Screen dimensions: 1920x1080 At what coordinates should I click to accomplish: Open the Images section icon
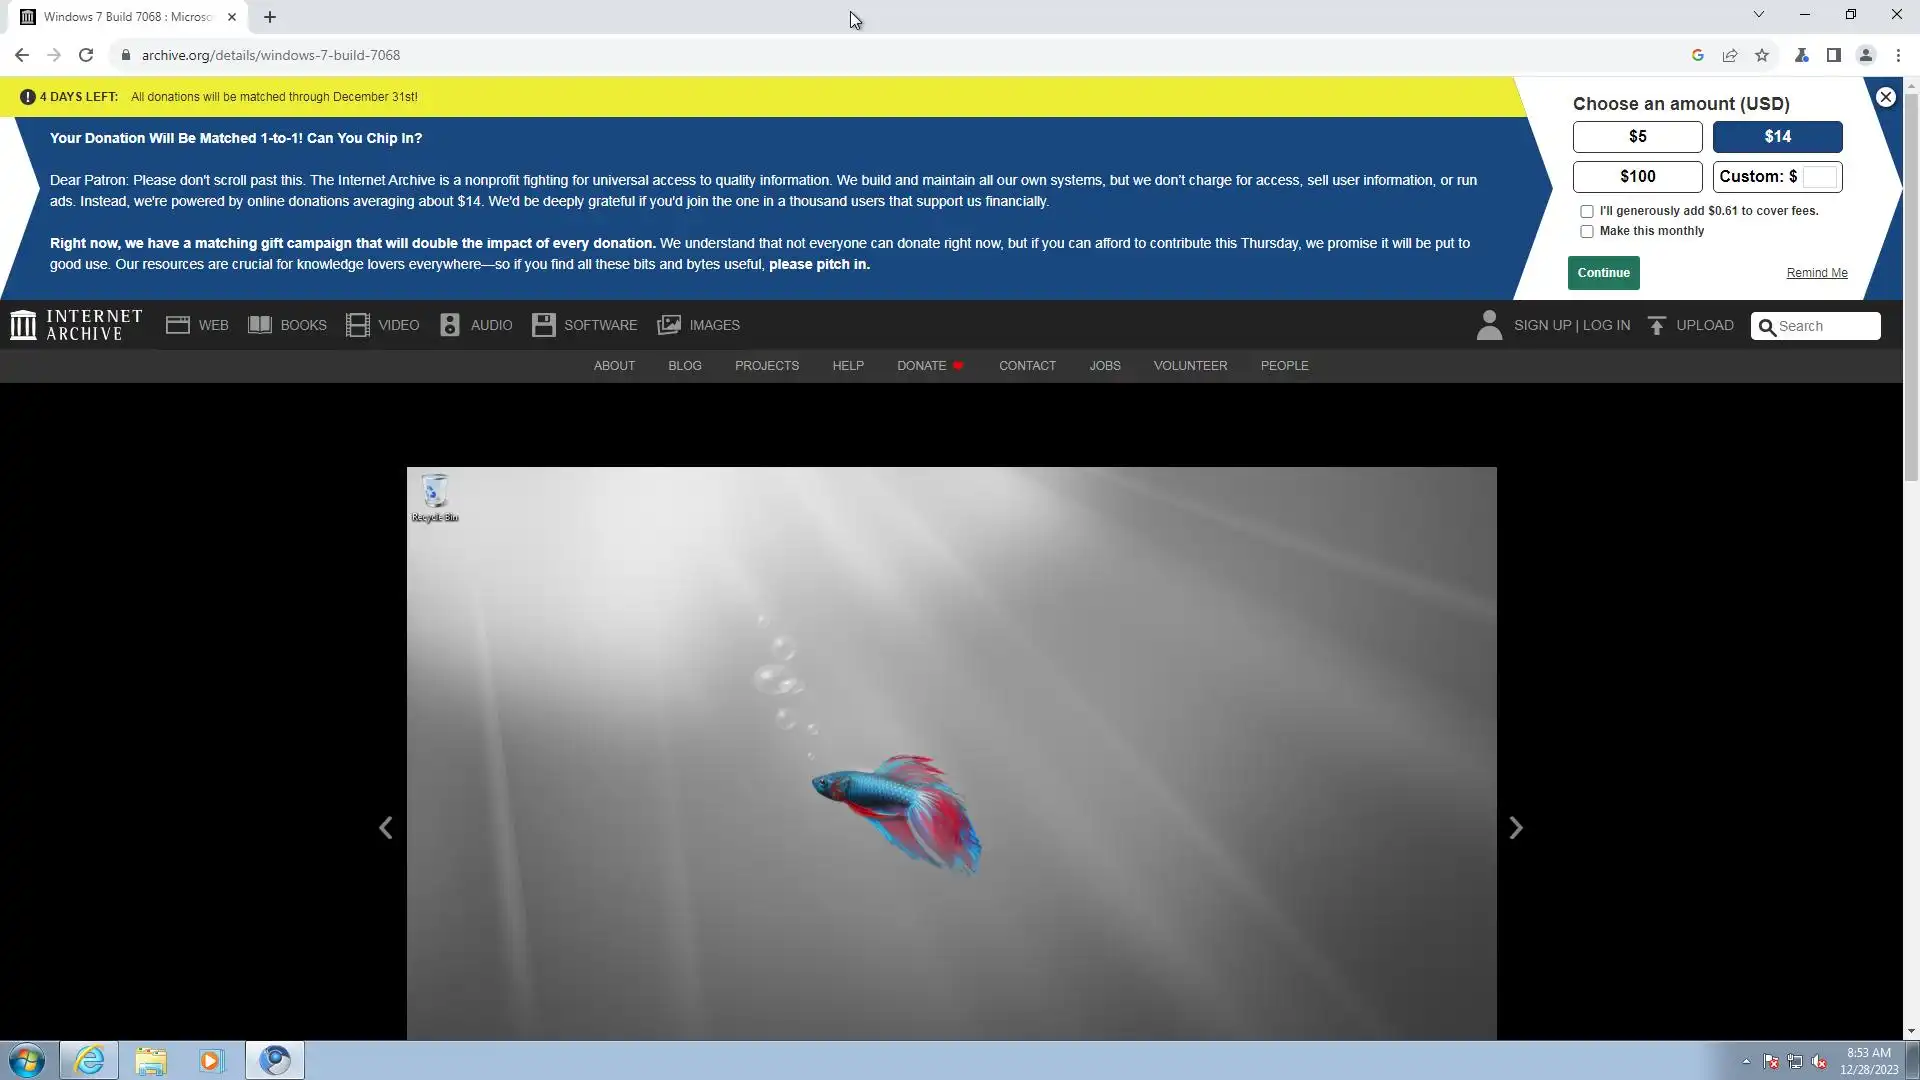coord(669,325)
